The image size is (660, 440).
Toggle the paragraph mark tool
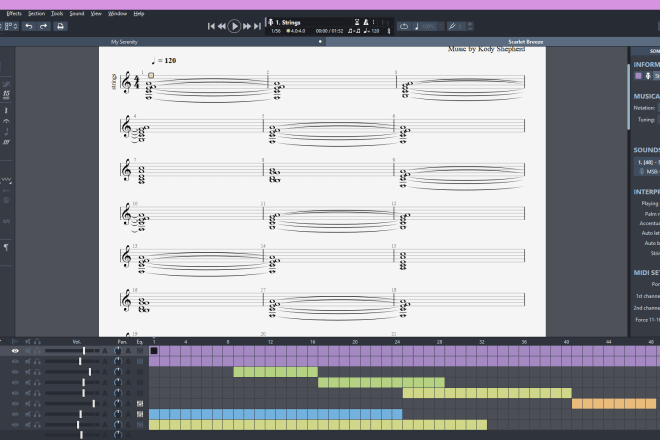pos(6,247)
